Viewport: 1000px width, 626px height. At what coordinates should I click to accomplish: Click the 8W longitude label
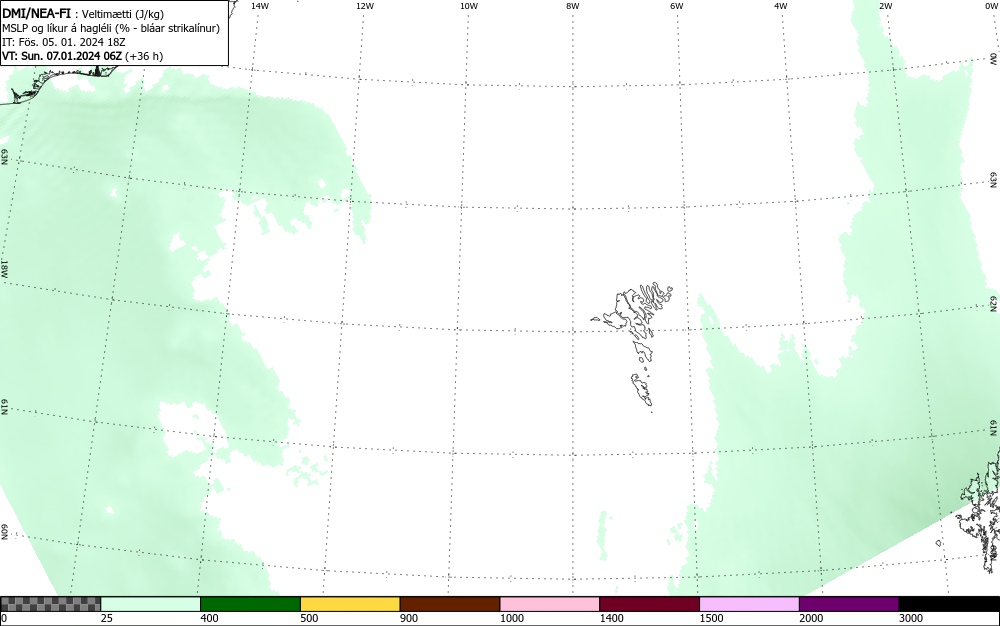pyautogui.click(x=573, y=6)
